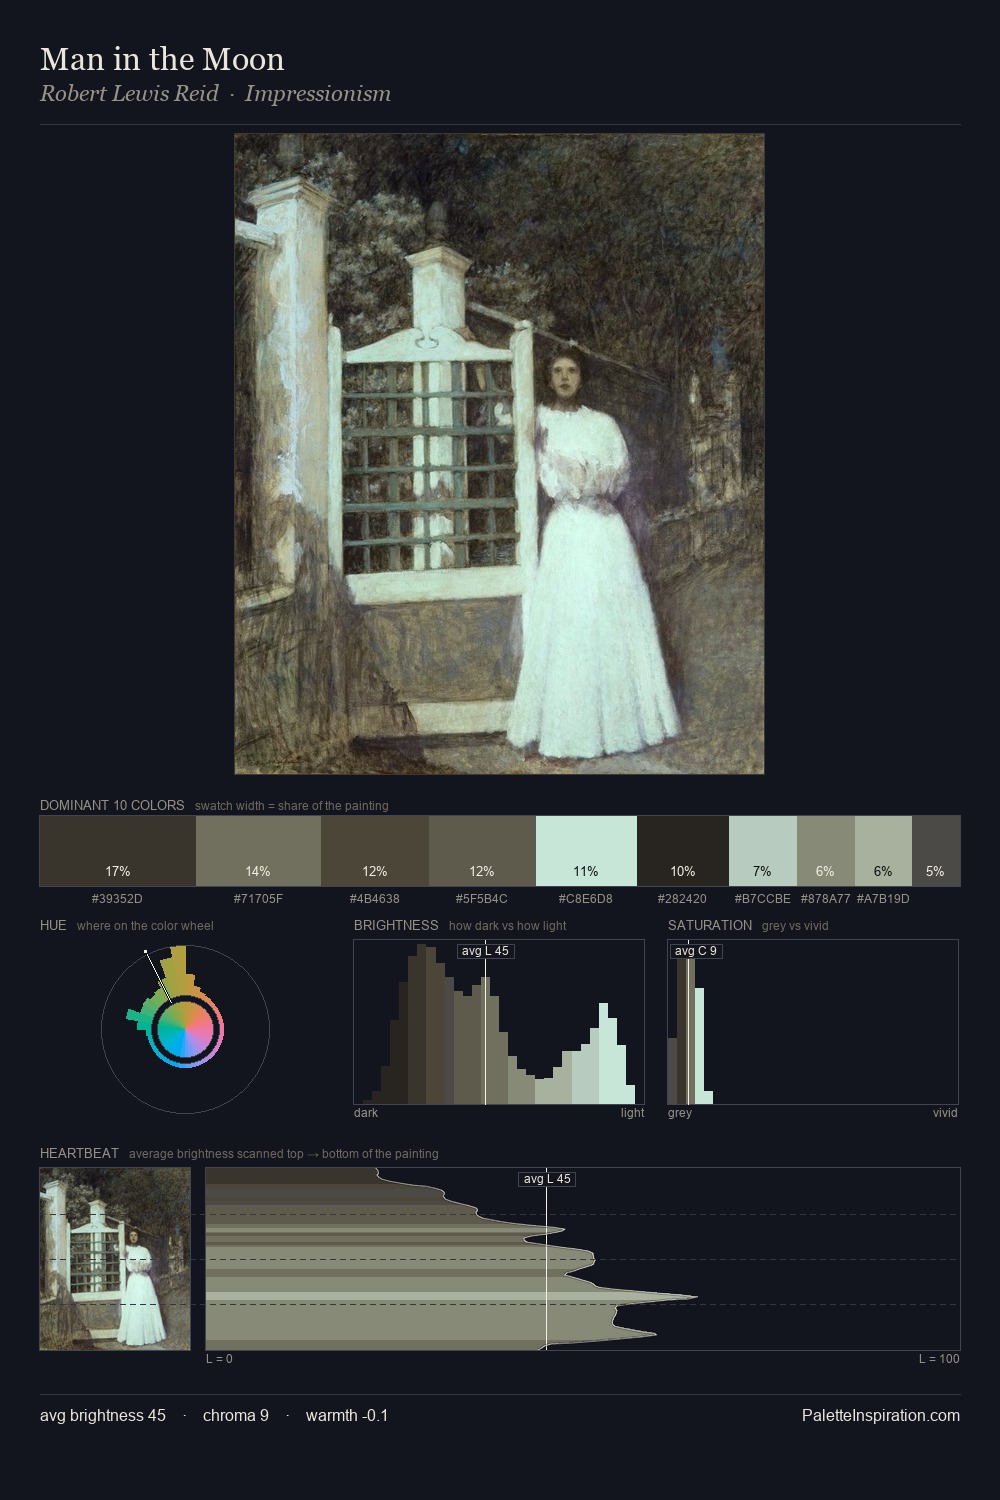Screen dimensions: 1000x1500
Task: Click 'warmth -0.1' in the footer
Action: [x=347, y=1416]
